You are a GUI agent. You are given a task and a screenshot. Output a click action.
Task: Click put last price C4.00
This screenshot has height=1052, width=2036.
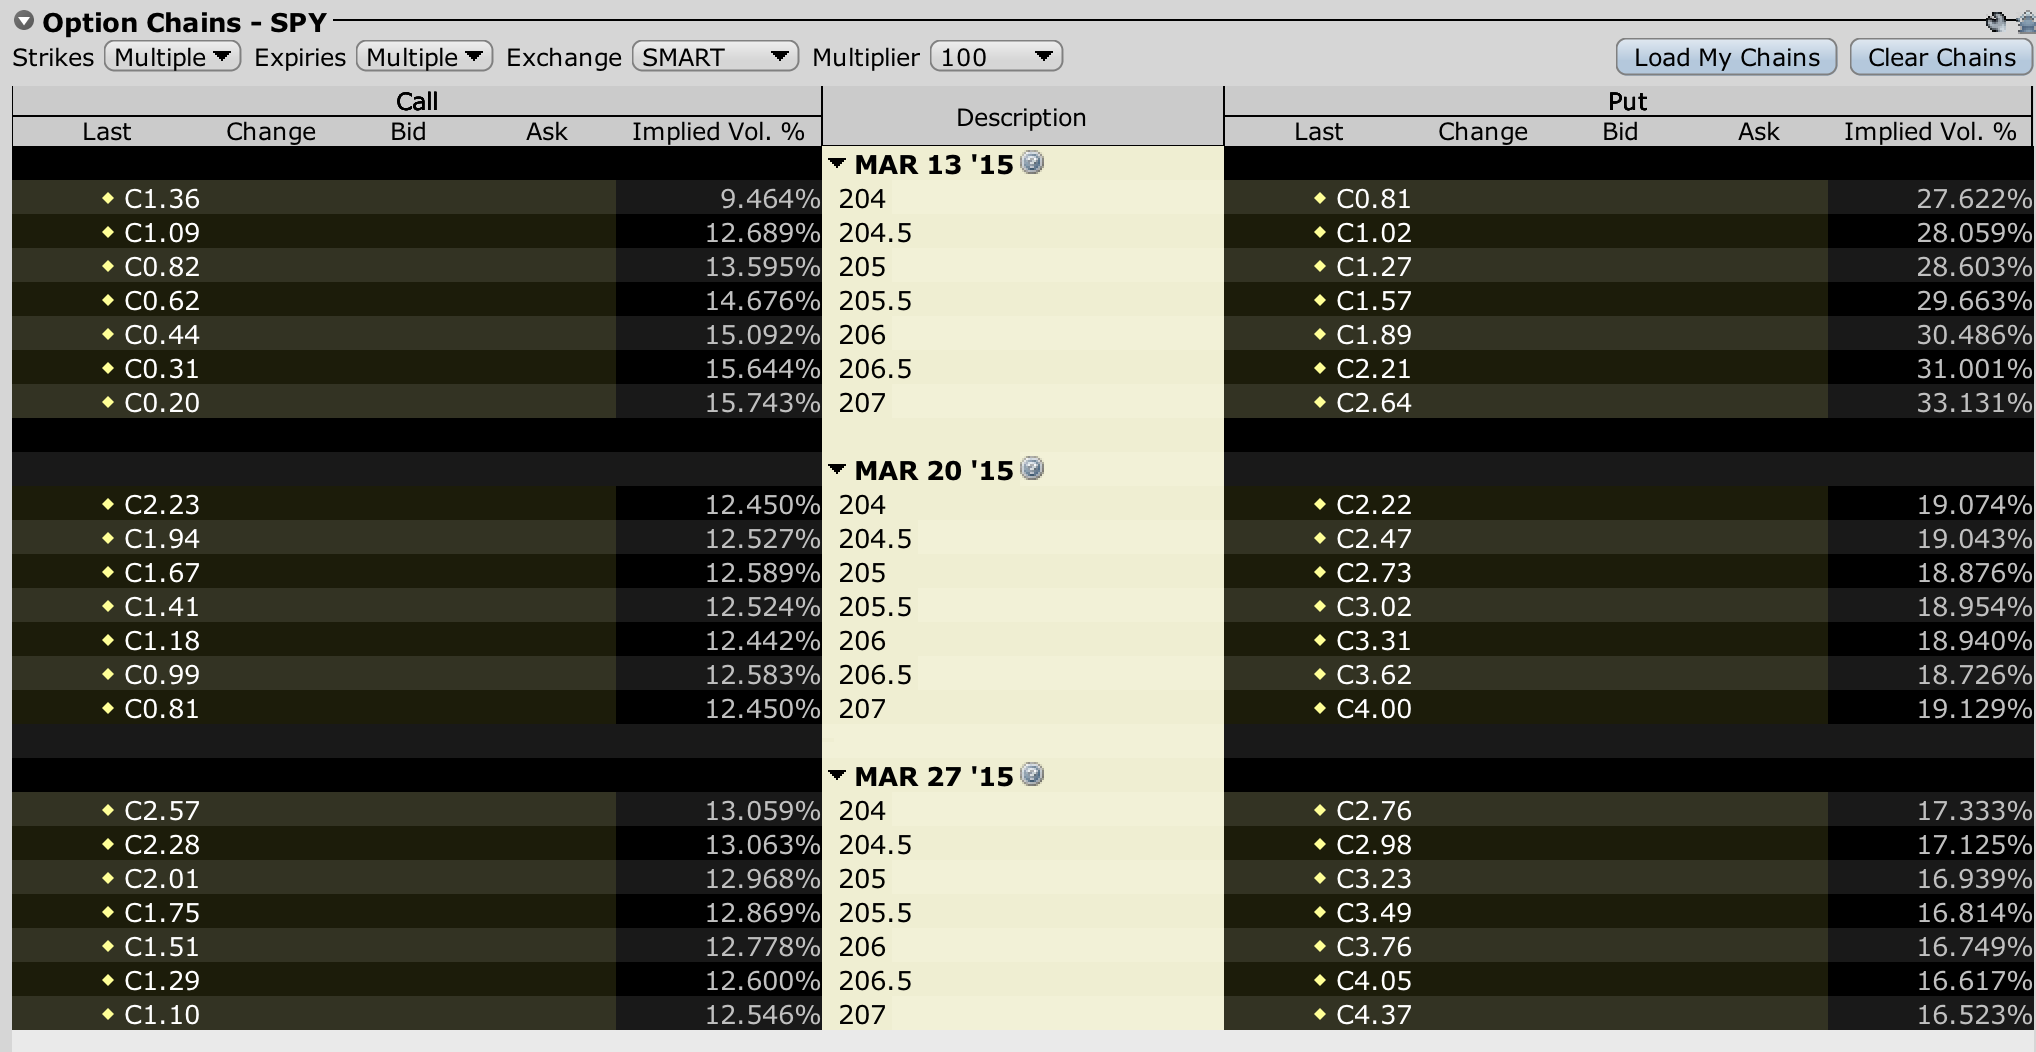1374,709
